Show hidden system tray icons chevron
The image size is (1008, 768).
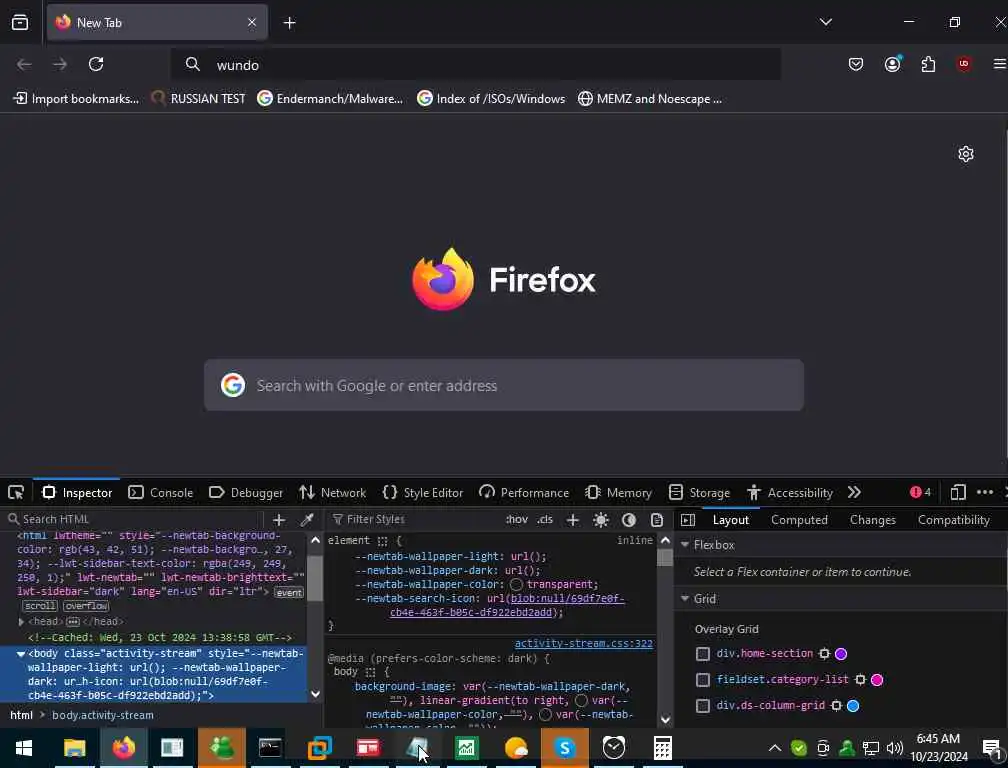(775, 748)
